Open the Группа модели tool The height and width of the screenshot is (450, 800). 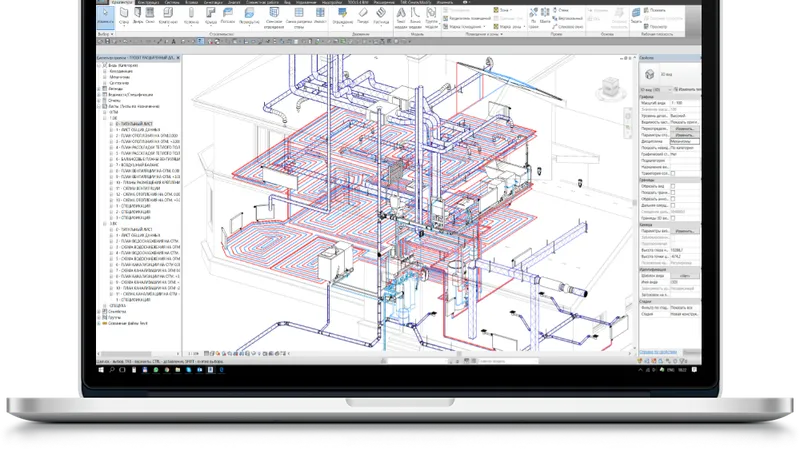click(431, 17)
